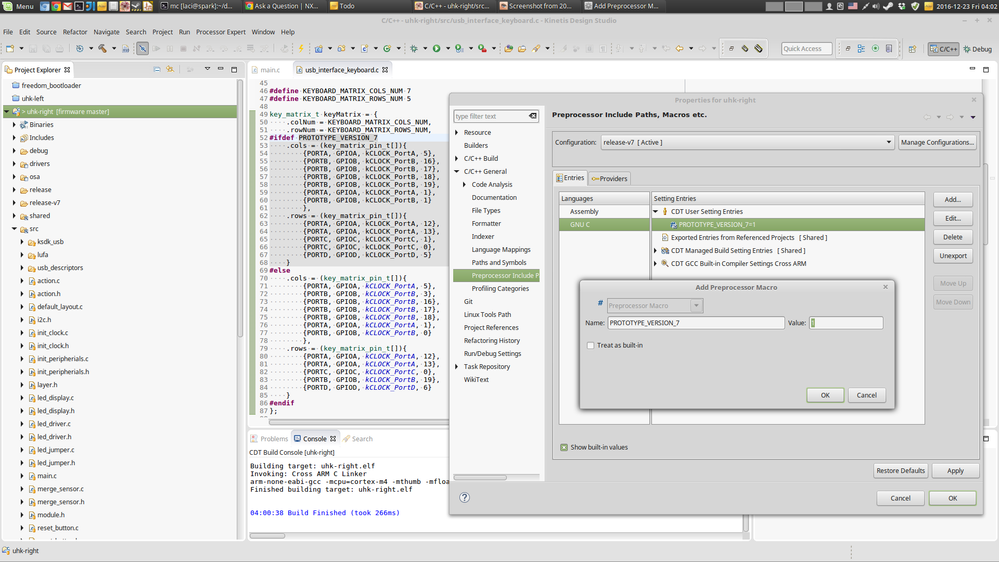Viewport: 999px width, 562px height.
Task: Switch to the Providers tab
Action: pos(610,178)
